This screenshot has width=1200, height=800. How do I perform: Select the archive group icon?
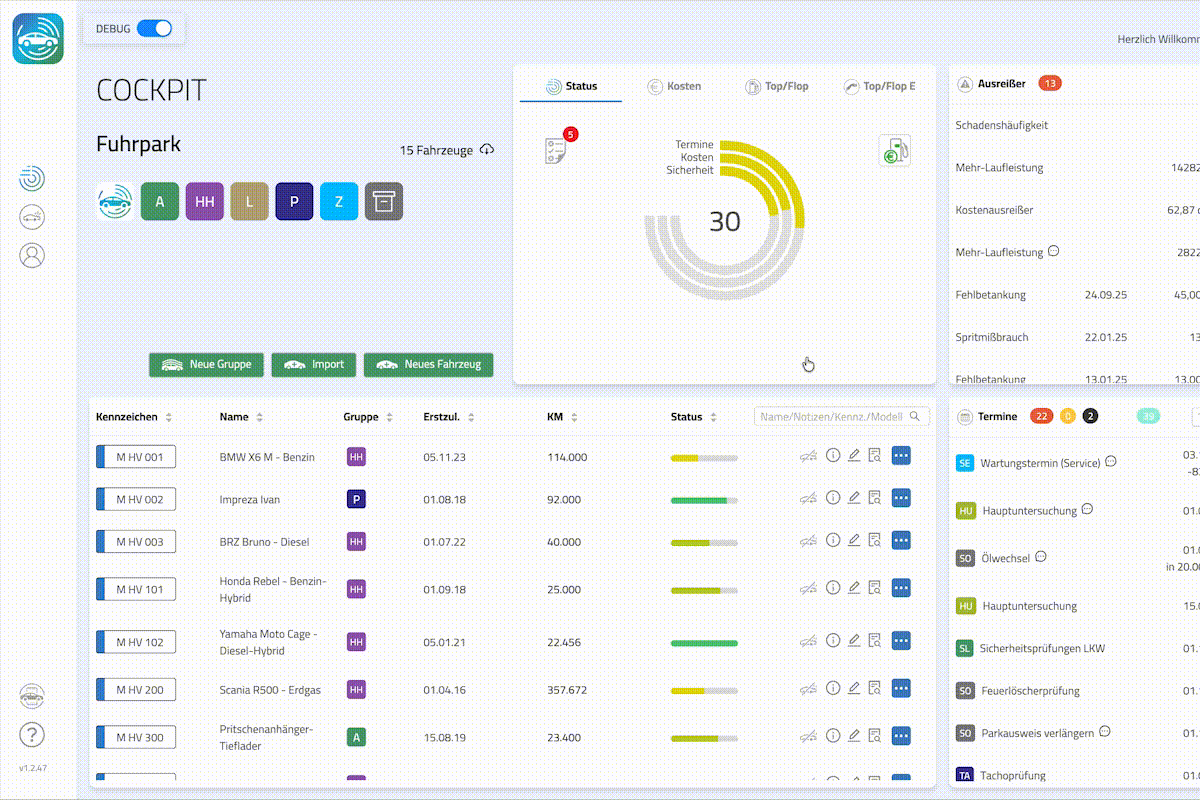tap(384, 201)
